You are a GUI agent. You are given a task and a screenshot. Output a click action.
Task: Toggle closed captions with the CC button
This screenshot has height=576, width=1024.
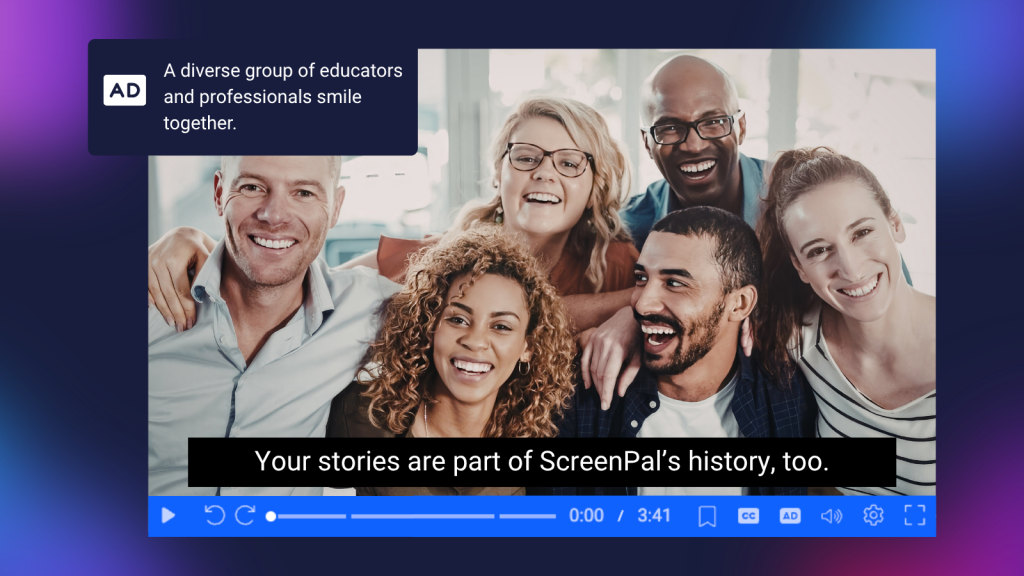[748, 516]
